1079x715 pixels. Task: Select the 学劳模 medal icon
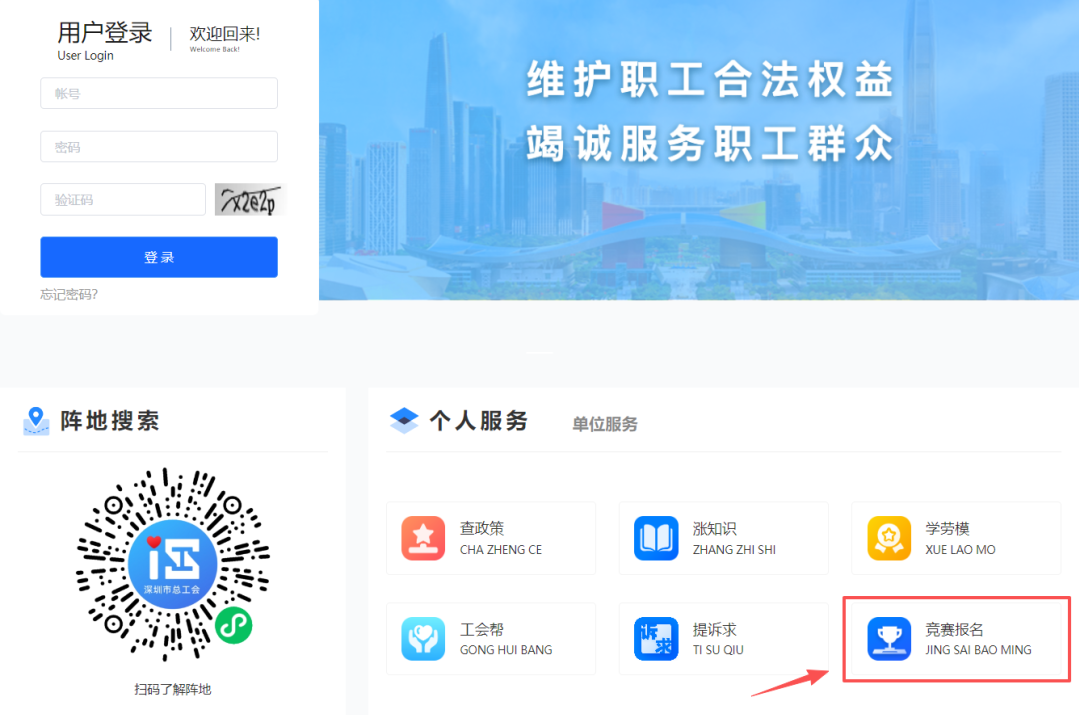pyautogui.click(x=889, y=538)
